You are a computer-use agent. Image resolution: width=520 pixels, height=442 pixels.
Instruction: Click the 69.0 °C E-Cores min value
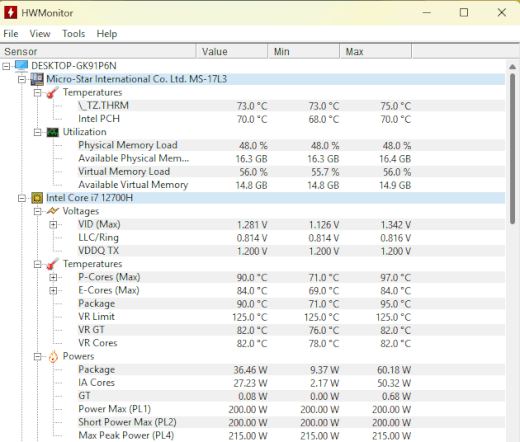click(324, 291)
